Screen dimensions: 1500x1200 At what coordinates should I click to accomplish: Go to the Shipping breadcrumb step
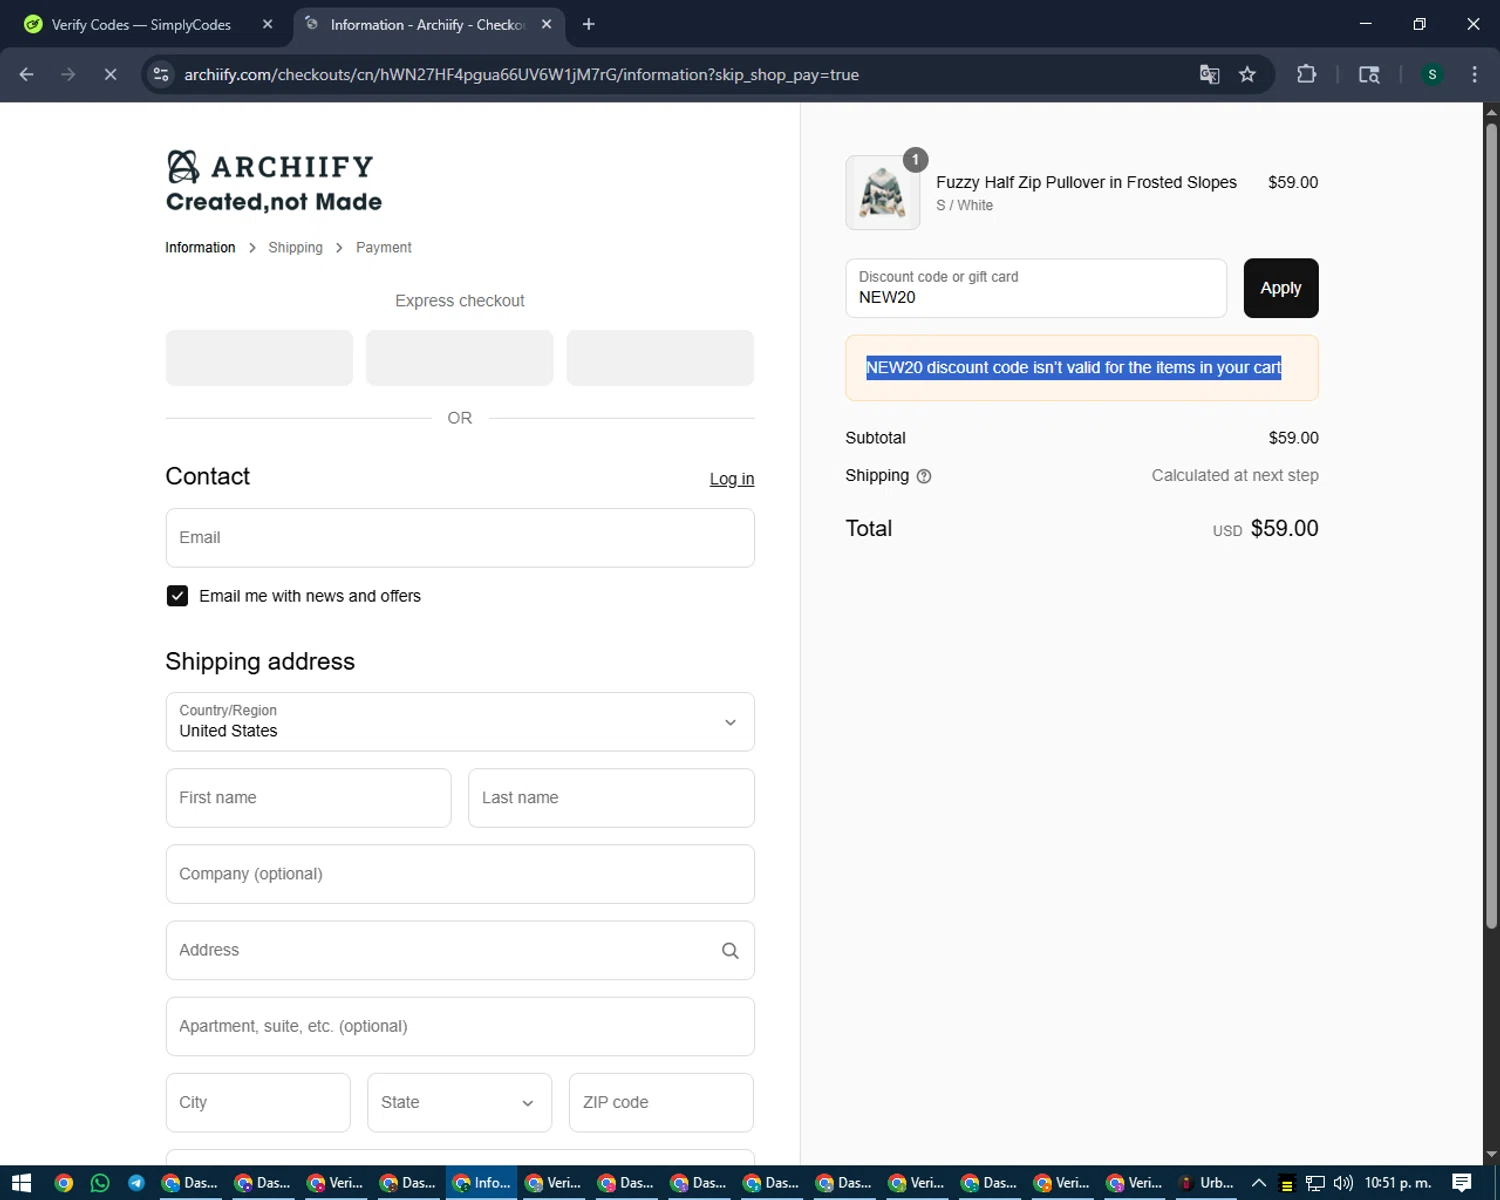coord(295,247)
